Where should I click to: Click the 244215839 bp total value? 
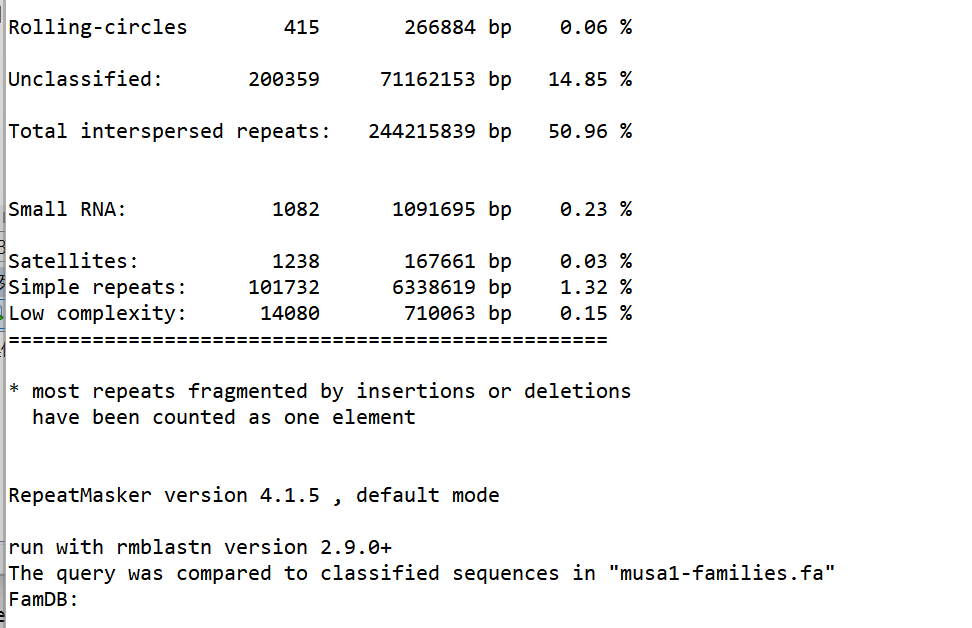(440, 131)
